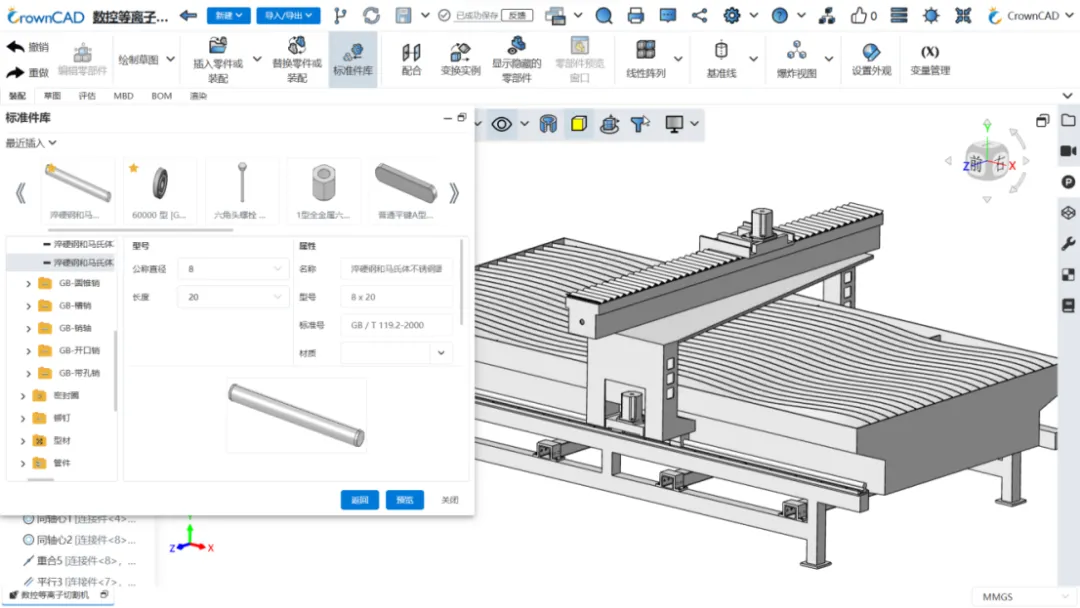Click the blue 预览 button

pos(404,500)
